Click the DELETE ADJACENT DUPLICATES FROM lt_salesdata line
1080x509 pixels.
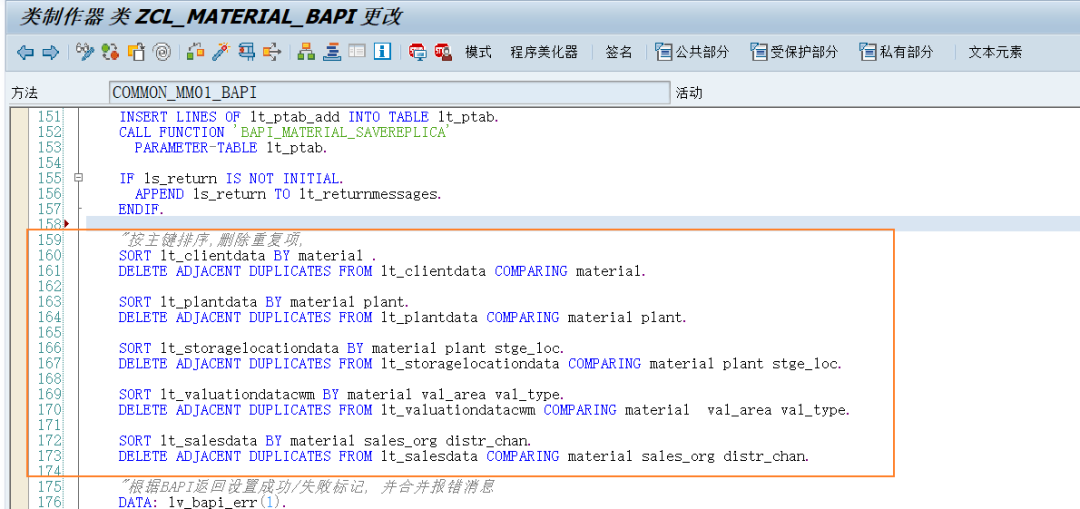click(x=464, y=456)
